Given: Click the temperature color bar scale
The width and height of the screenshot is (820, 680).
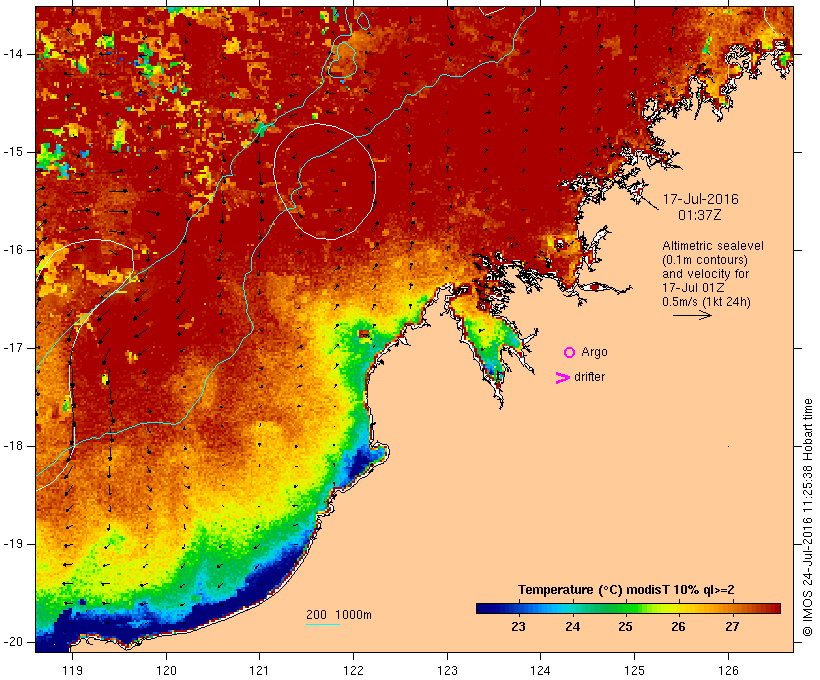Looking at the screenshot, I should pyautogui.click(x=628, y=608).
